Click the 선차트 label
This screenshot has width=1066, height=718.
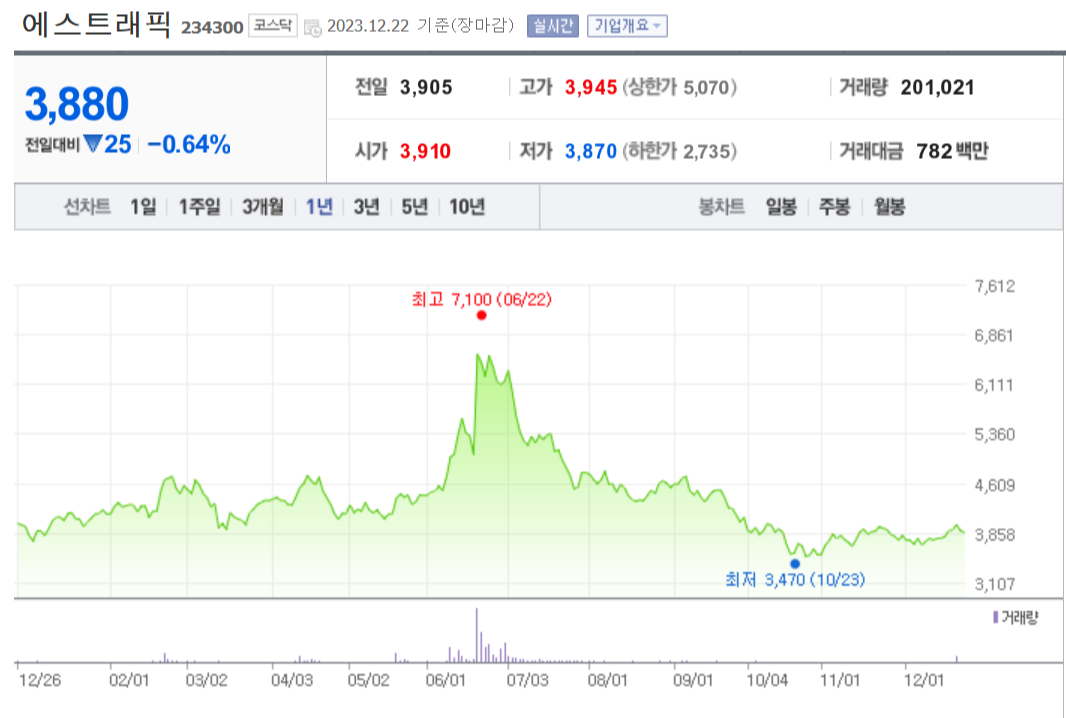87,207
